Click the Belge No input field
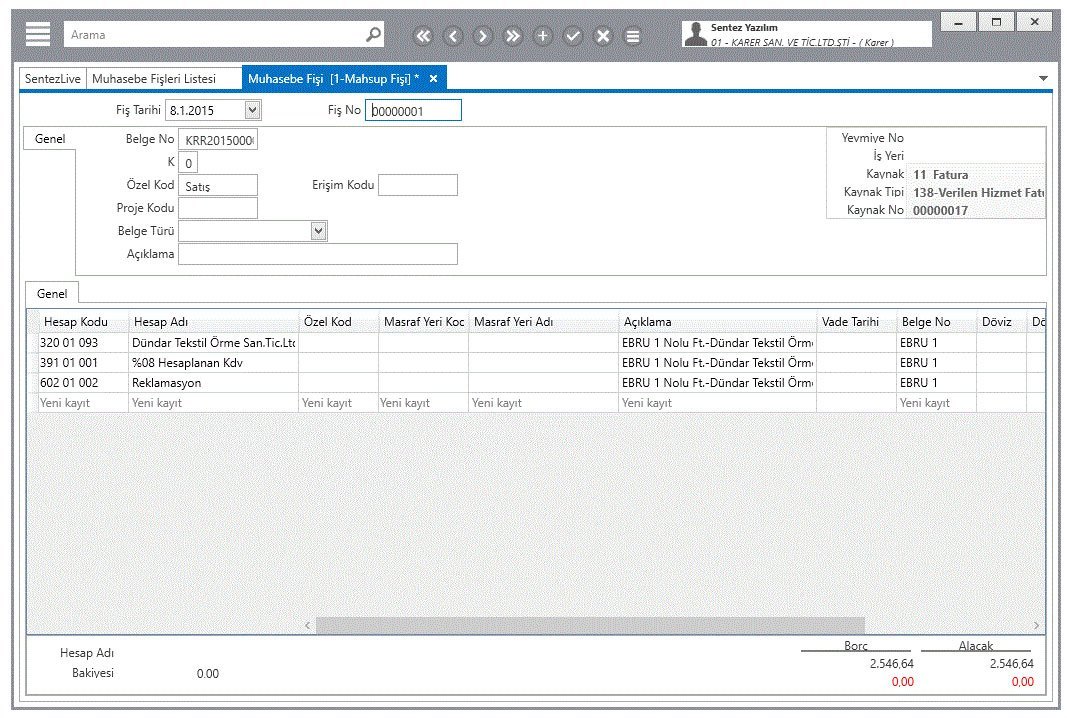Image resolution: width=1067 pixels, height=718 pixels. (218, 140)
